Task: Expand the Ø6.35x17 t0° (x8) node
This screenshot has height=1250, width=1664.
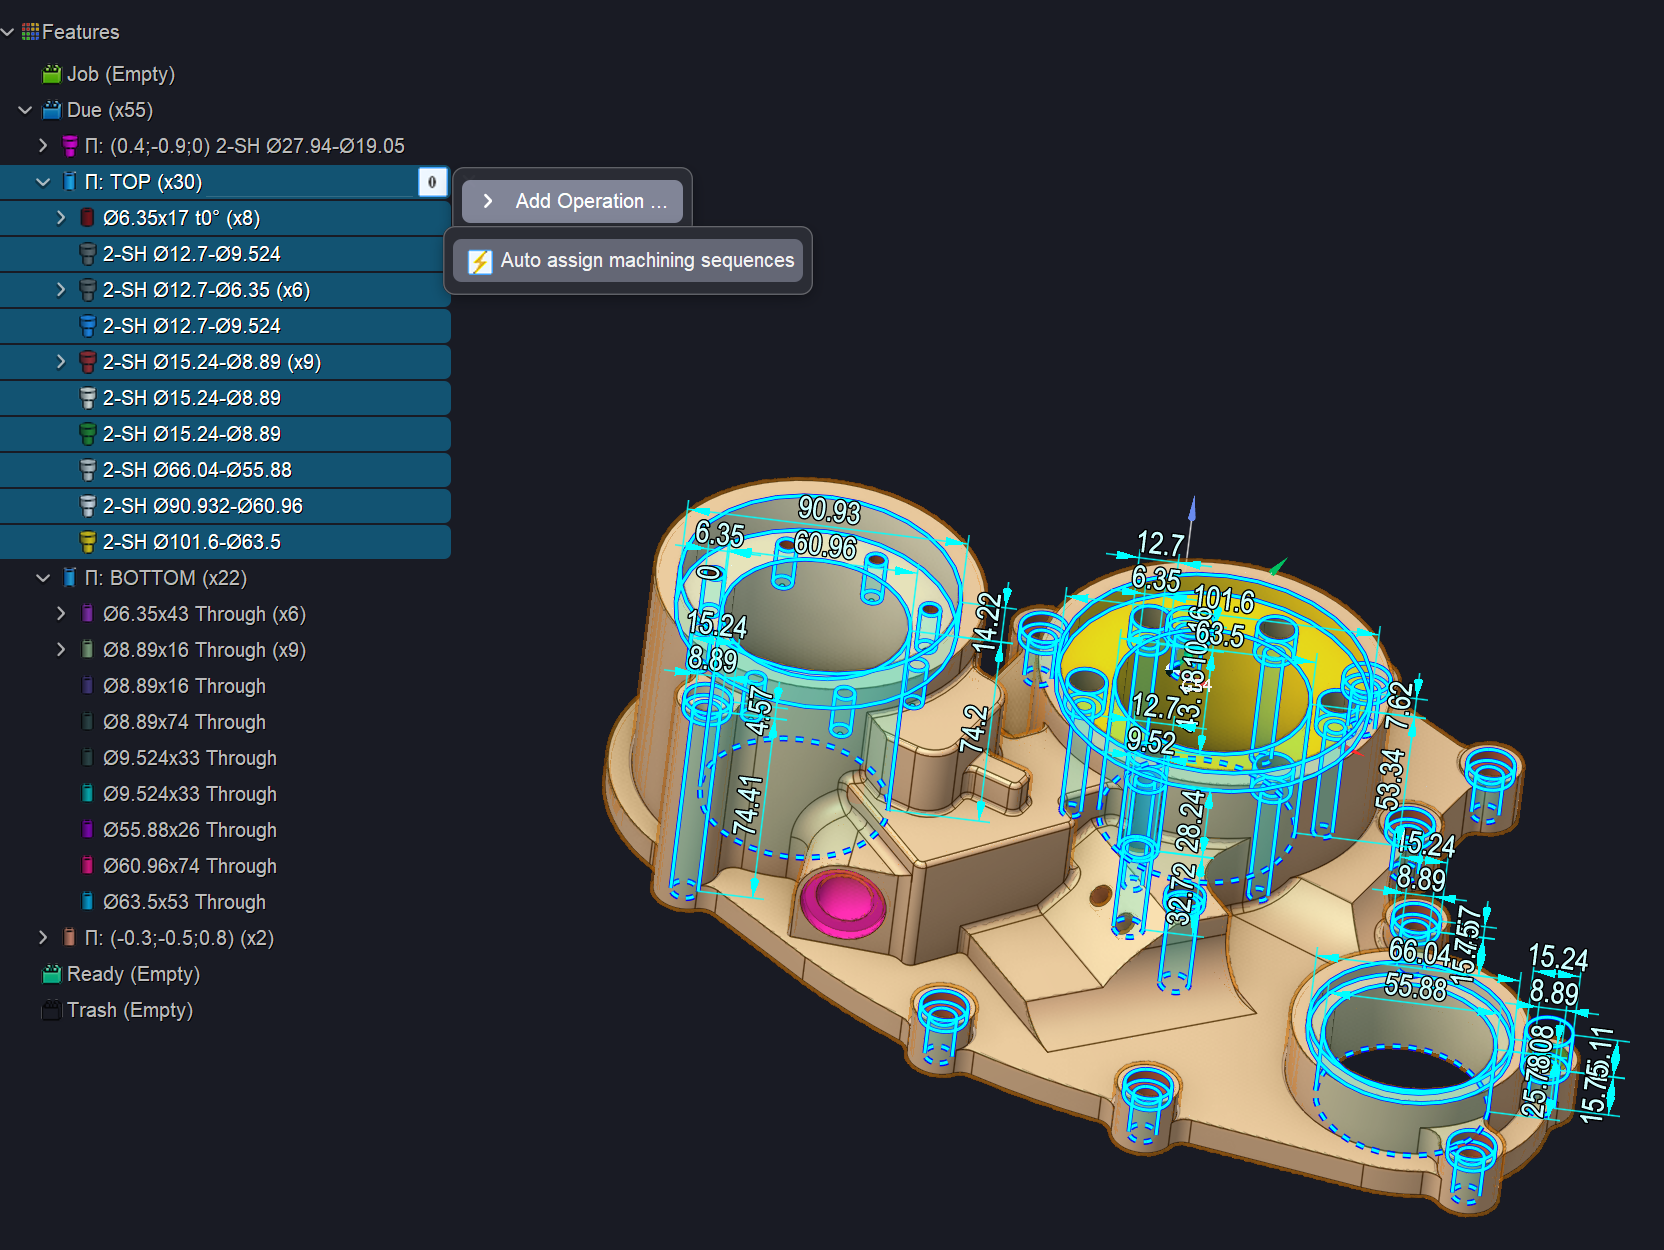Action: (x=61, y=218)
